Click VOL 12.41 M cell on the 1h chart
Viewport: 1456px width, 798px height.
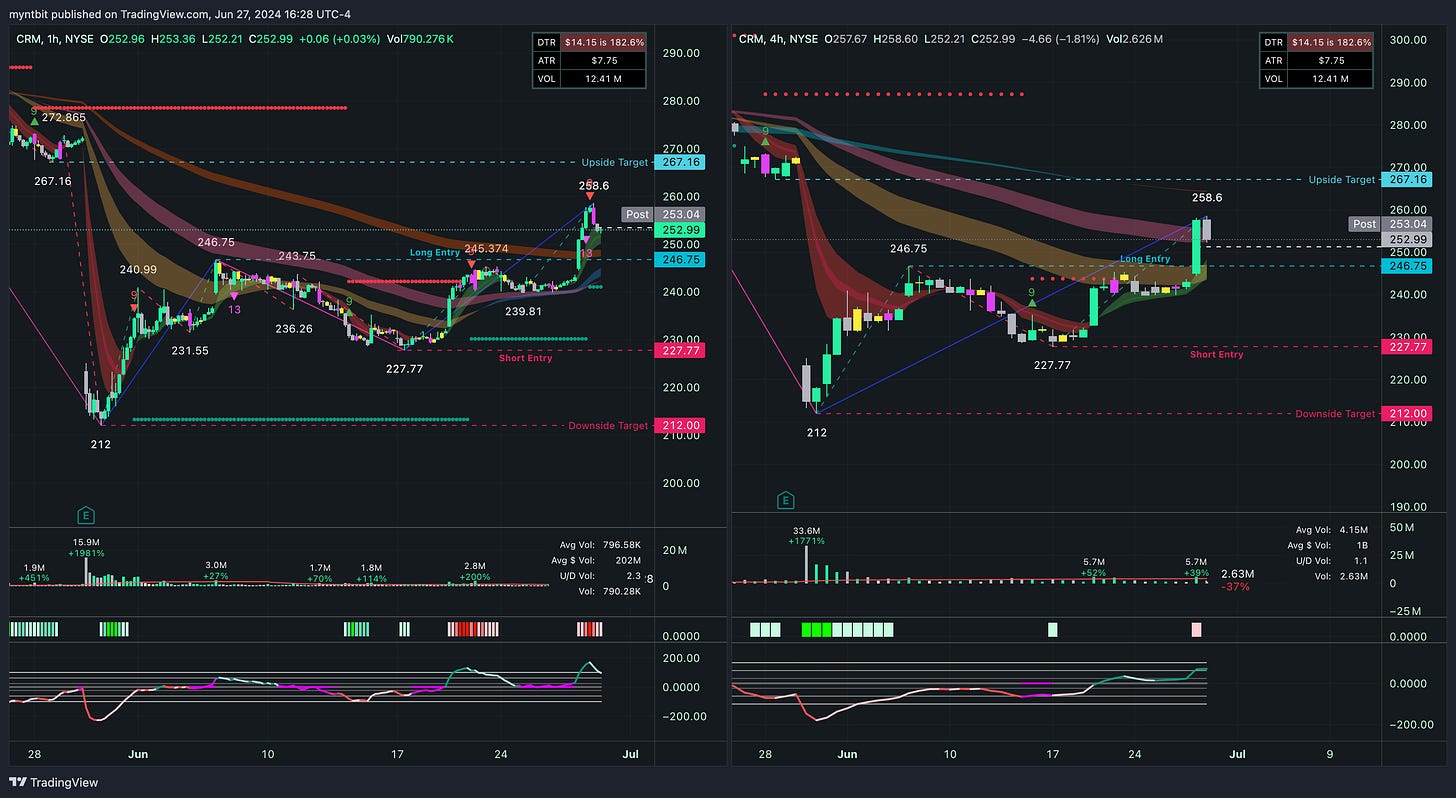click(605, 78)
